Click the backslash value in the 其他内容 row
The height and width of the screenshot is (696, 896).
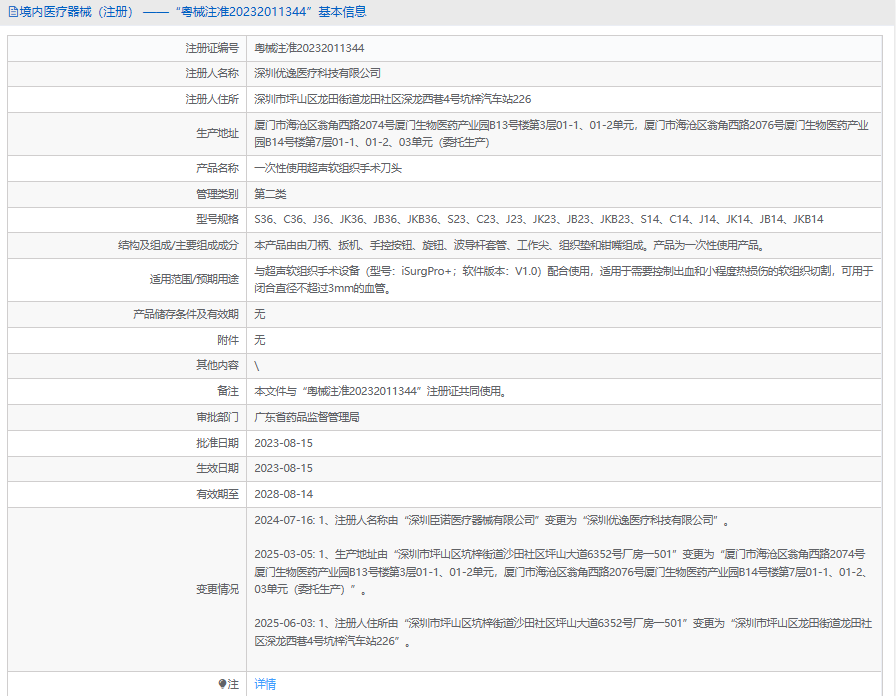coord(257,366)
